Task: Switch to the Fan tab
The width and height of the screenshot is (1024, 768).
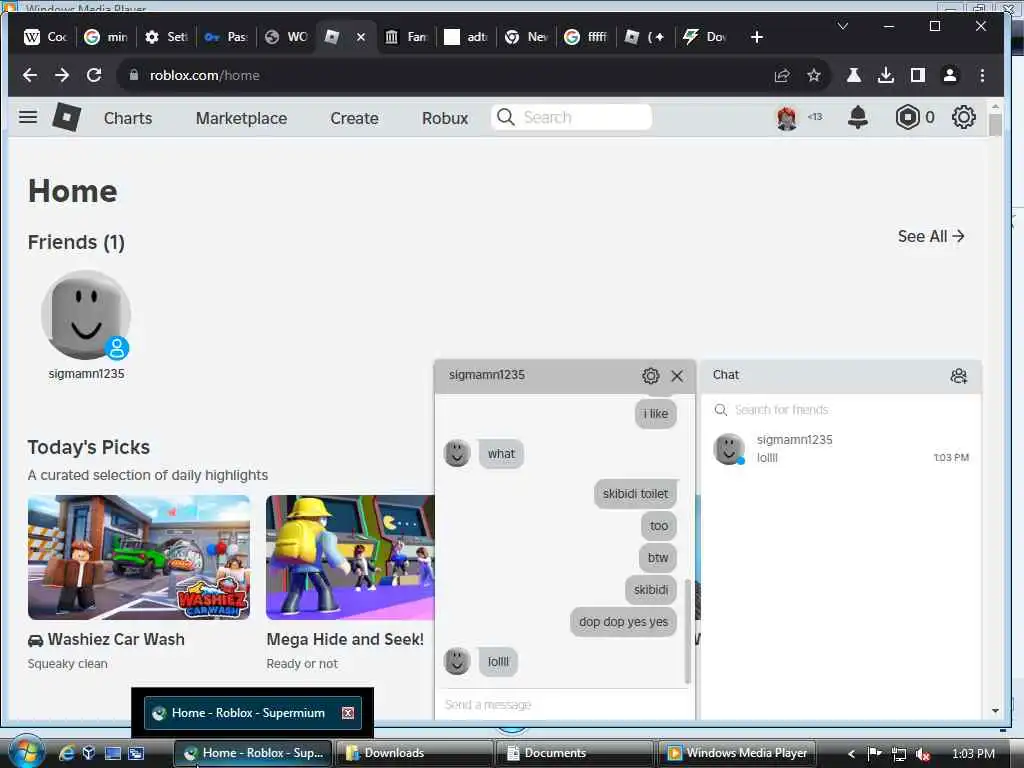Action: tap(406, 37)
